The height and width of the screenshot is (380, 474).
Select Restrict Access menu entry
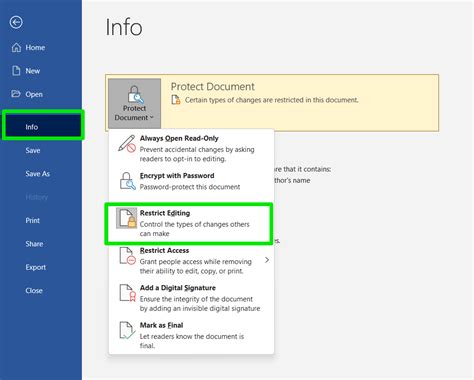tap(191, 260)
